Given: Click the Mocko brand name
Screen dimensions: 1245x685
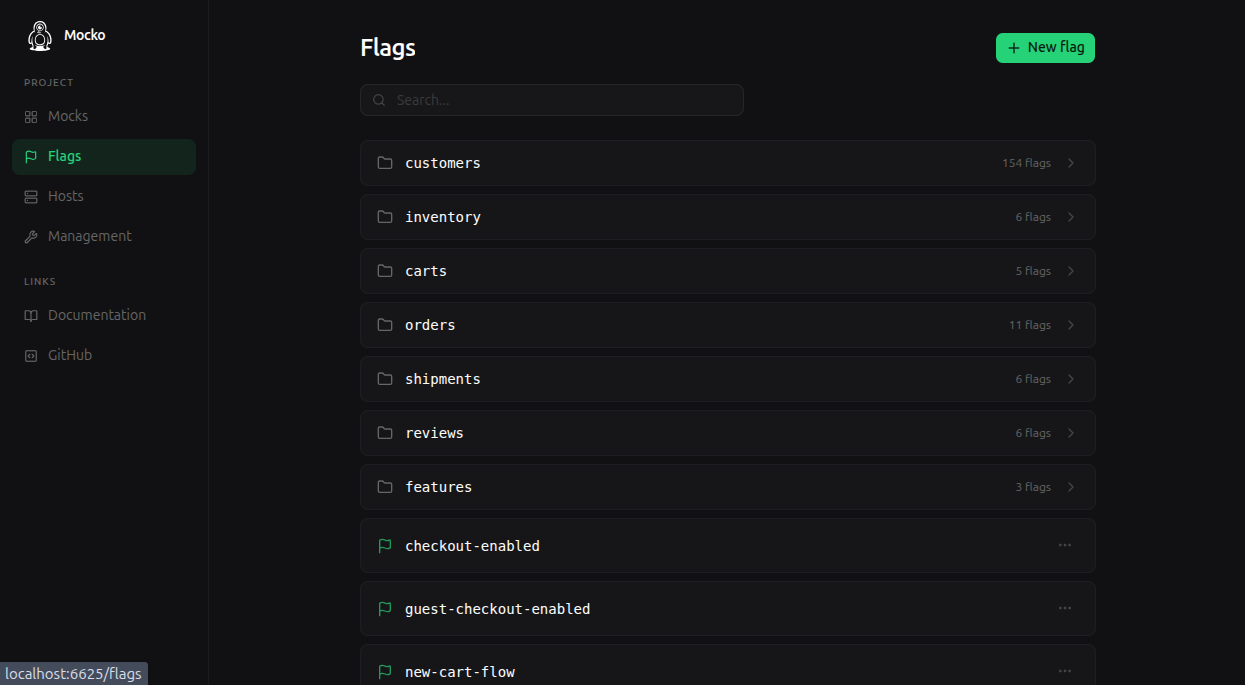Looking at the screenshot, I should [x=85, y=35].
